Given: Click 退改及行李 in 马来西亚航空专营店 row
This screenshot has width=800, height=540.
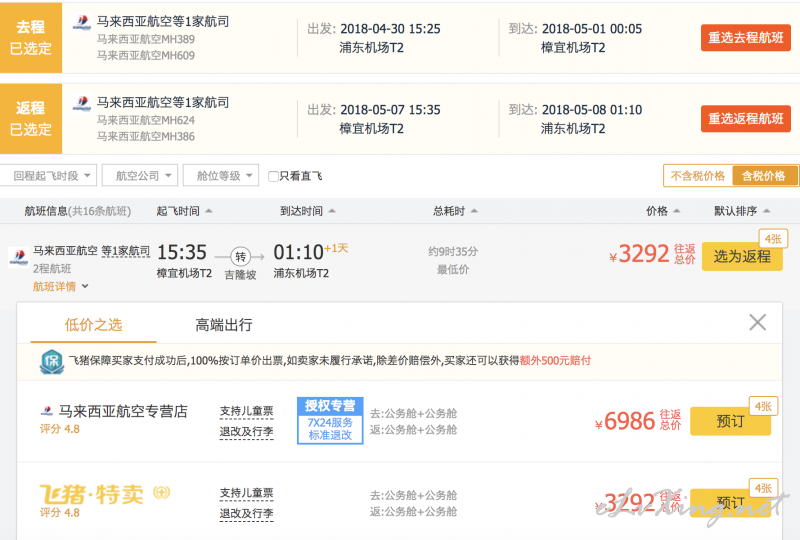Looking at the screenshot, I should (246, 432).
